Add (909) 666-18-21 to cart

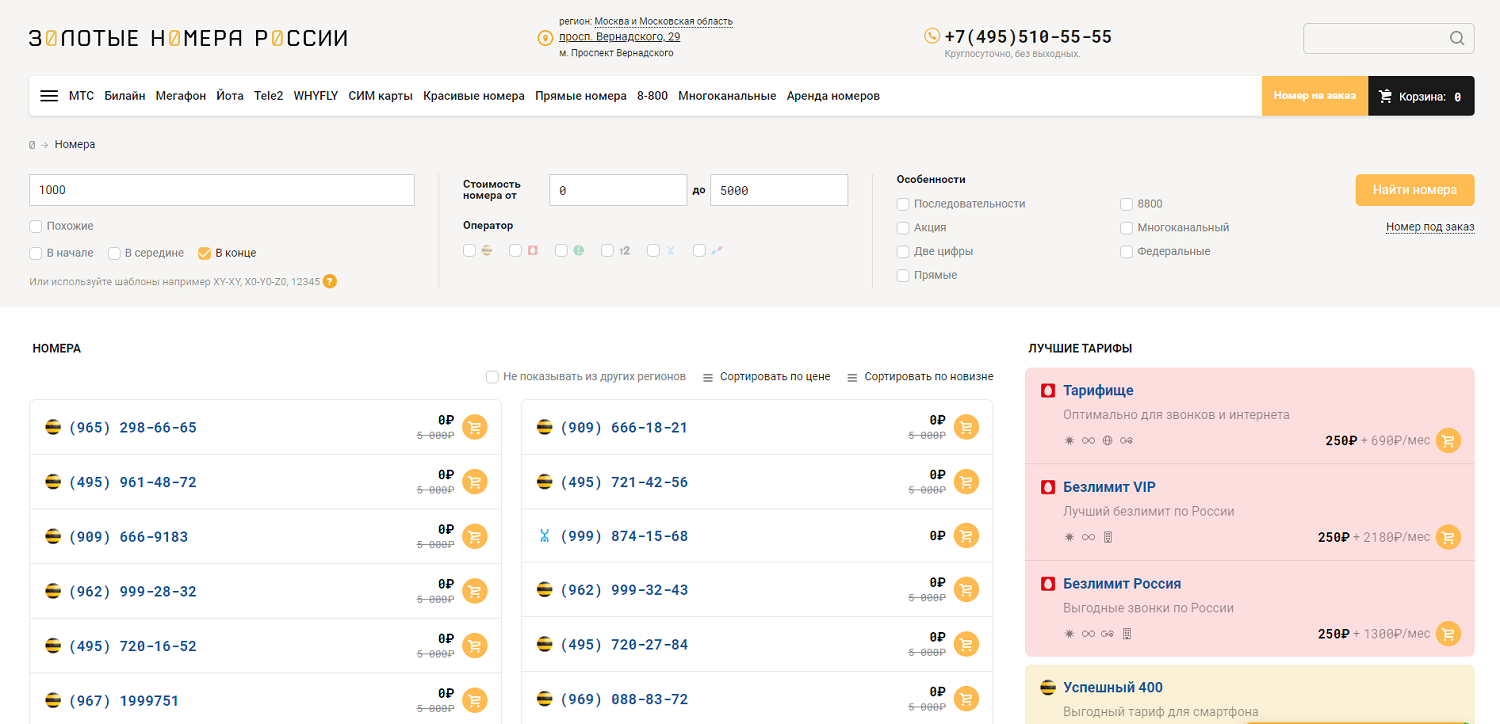click(x=966, y=427)
